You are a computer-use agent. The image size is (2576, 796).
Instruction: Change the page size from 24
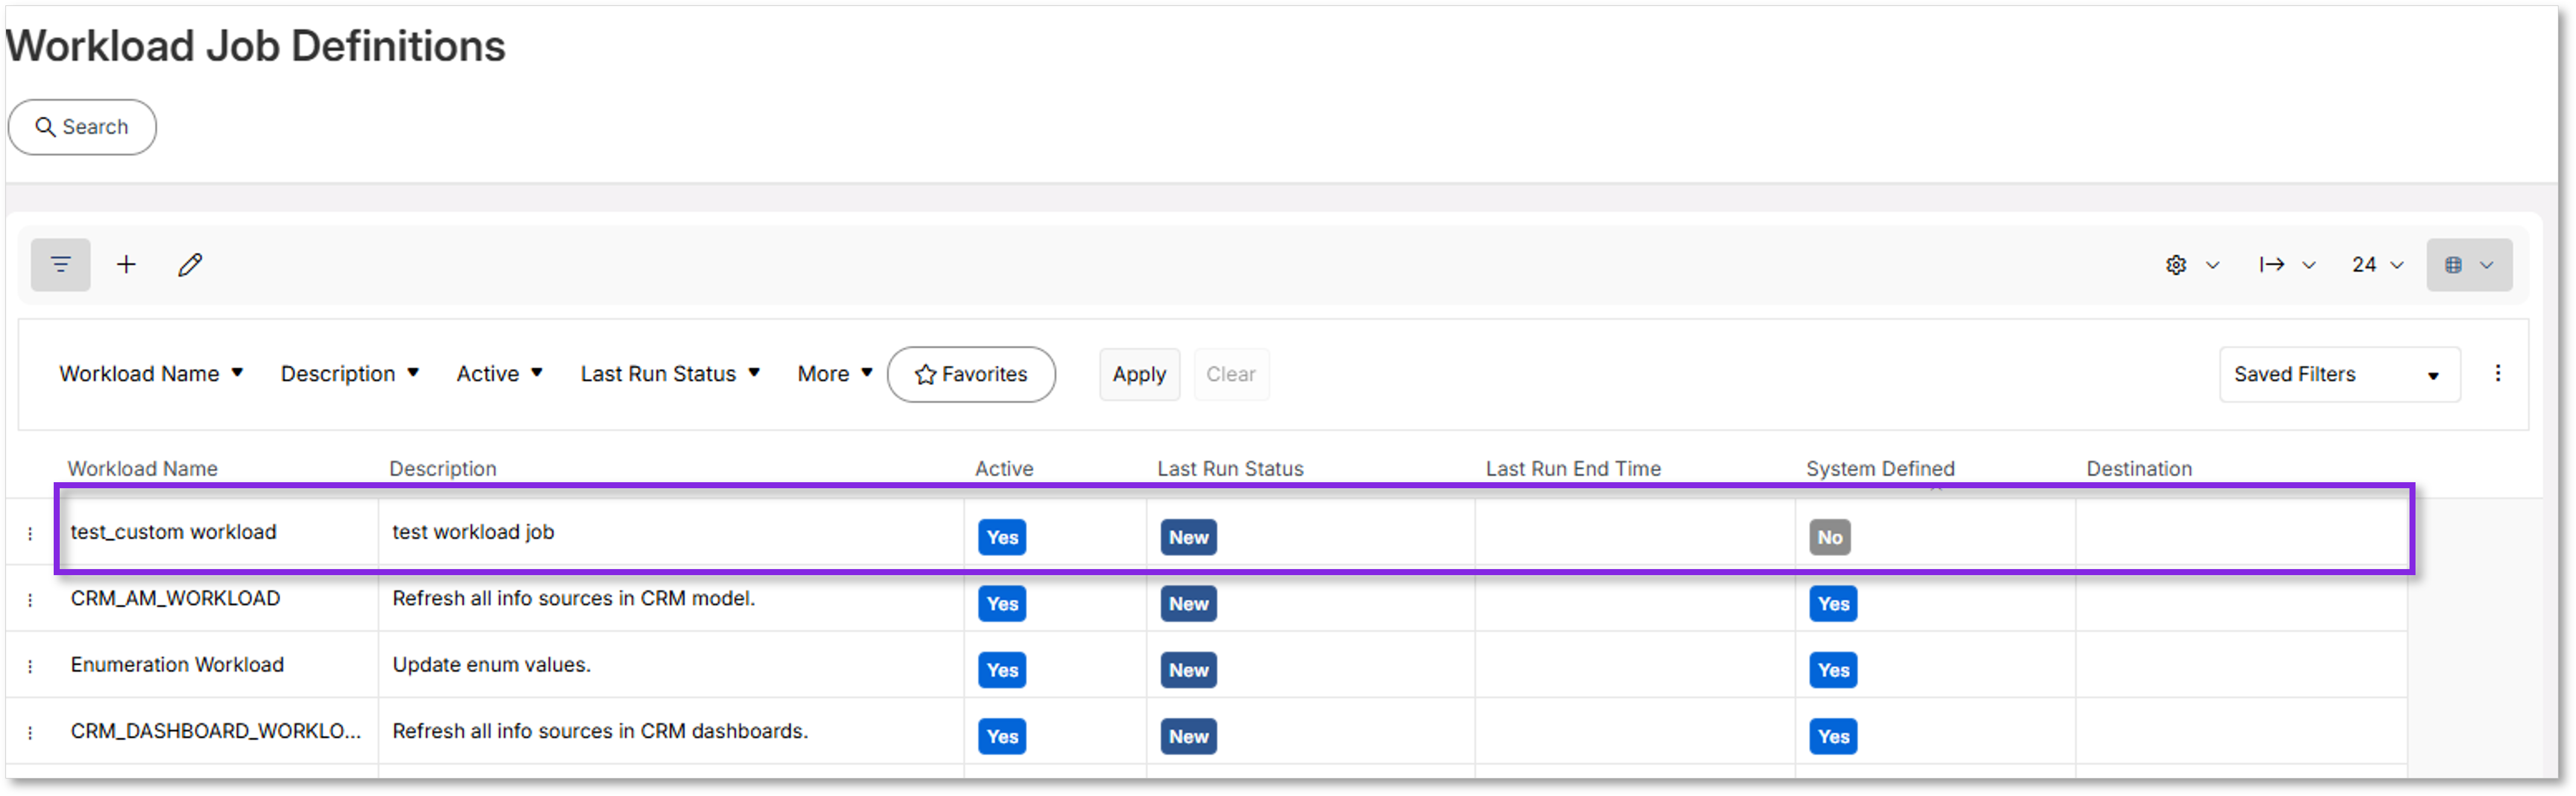click(2377, 265)
